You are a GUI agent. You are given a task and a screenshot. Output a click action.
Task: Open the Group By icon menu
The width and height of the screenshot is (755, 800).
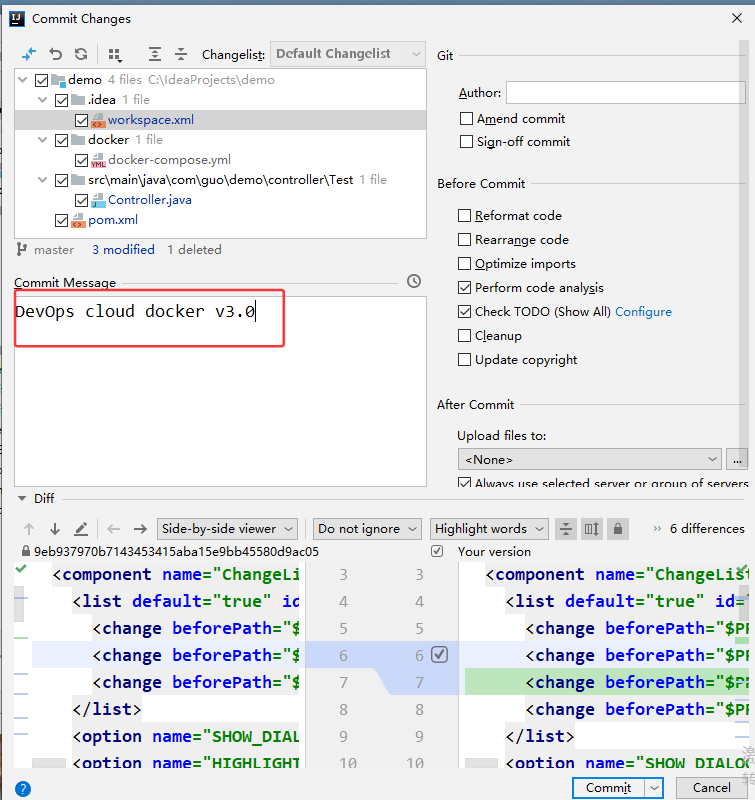pos(115,54)
